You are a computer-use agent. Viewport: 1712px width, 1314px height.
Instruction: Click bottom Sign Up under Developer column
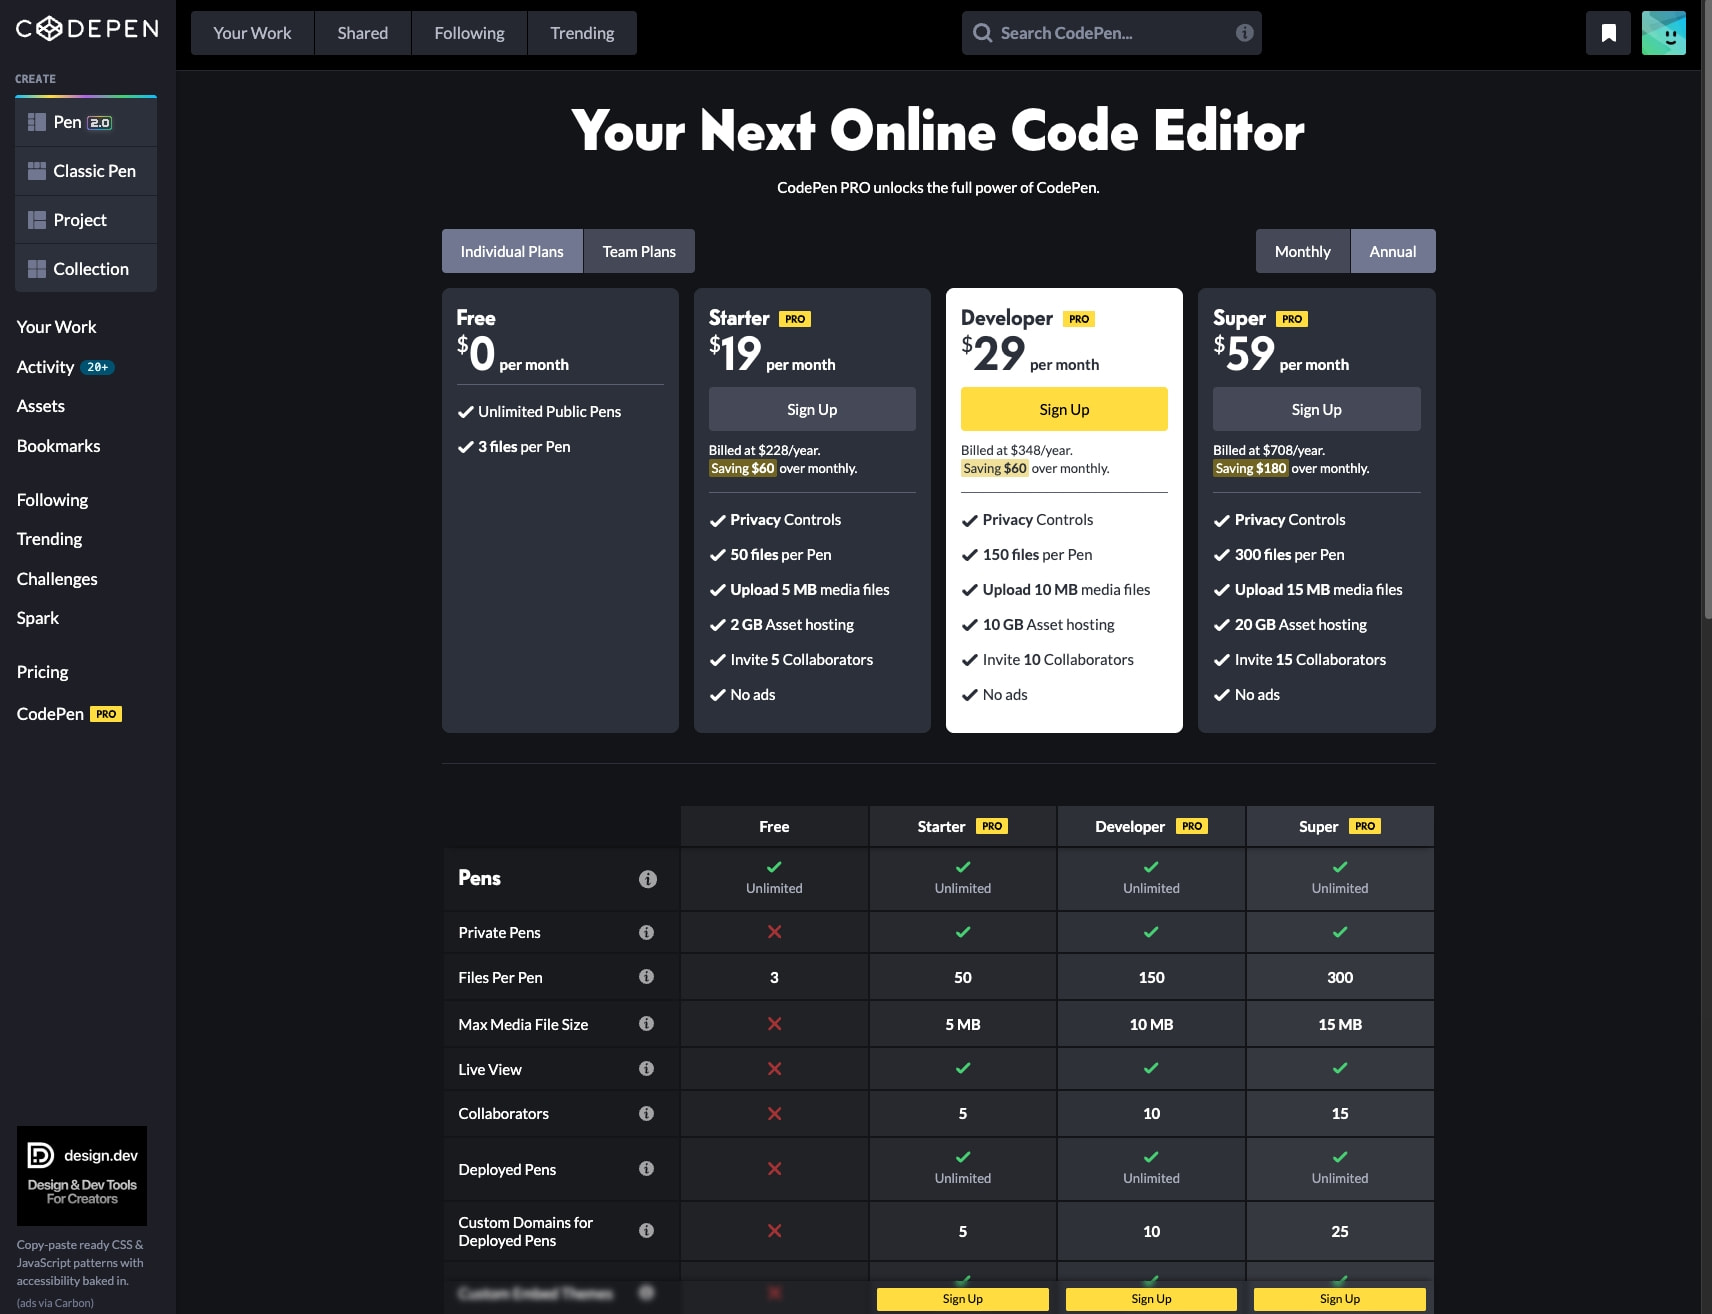pyautogui.click(x=1151, y=1299)
